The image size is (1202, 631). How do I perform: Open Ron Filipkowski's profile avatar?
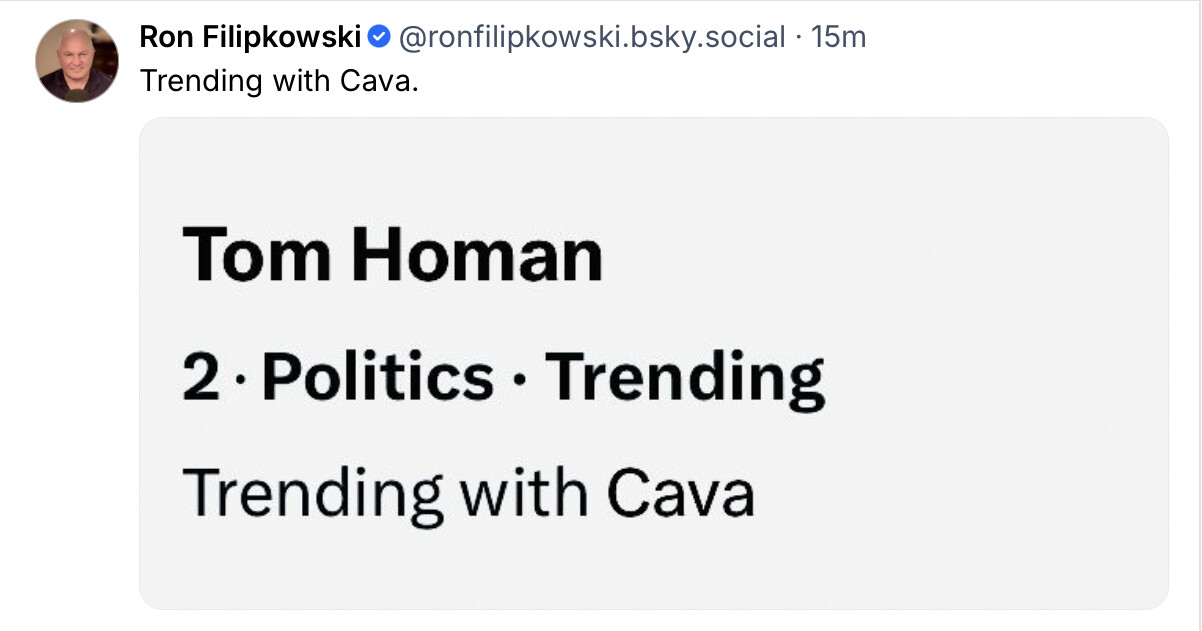[77, 61]
